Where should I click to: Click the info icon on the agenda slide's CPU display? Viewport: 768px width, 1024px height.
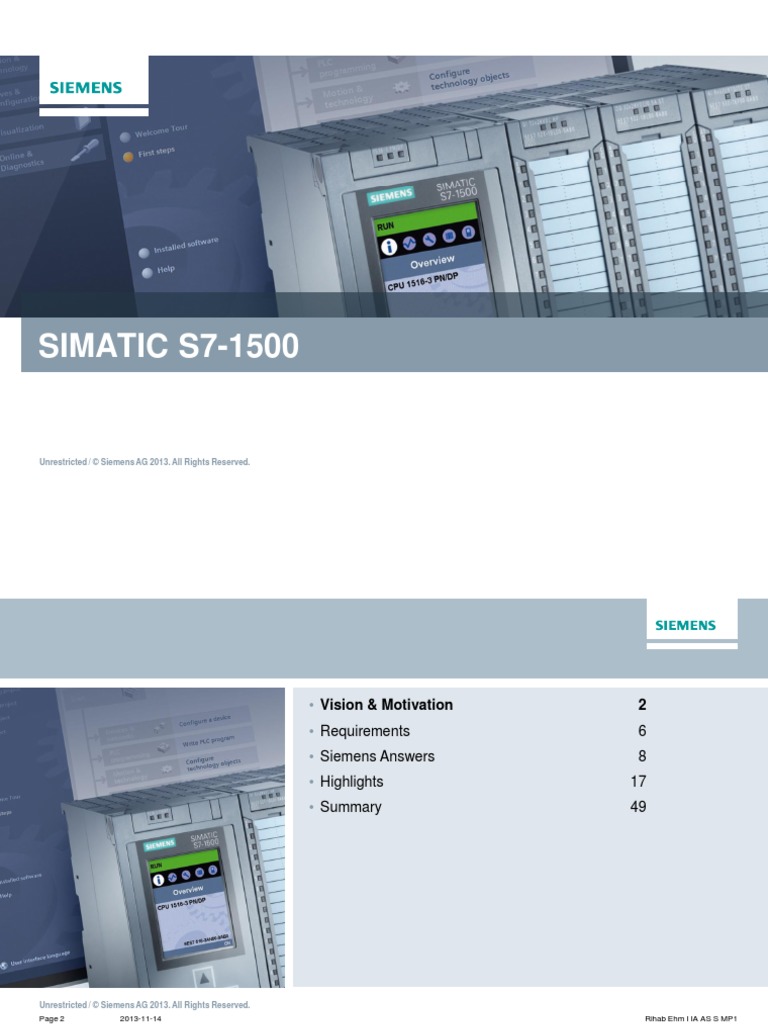coord(158,880)
